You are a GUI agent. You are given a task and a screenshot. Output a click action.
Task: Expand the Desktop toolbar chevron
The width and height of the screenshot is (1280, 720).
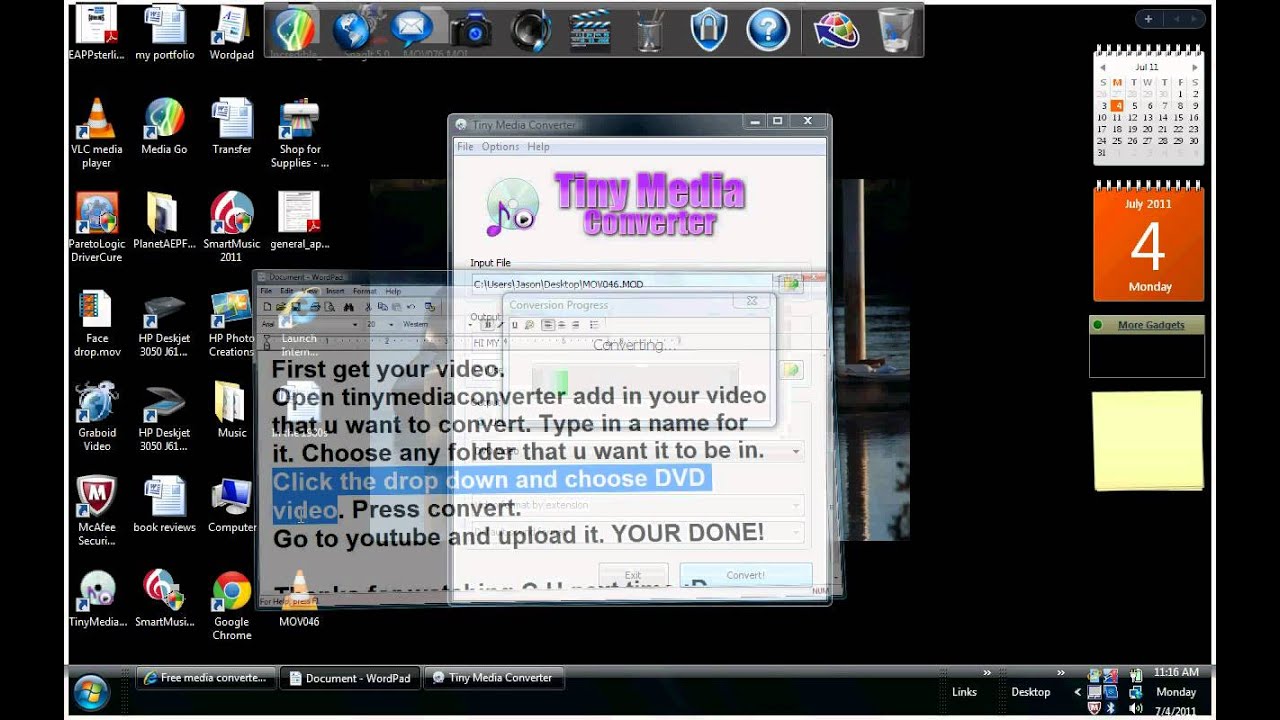click(1061, 673)
